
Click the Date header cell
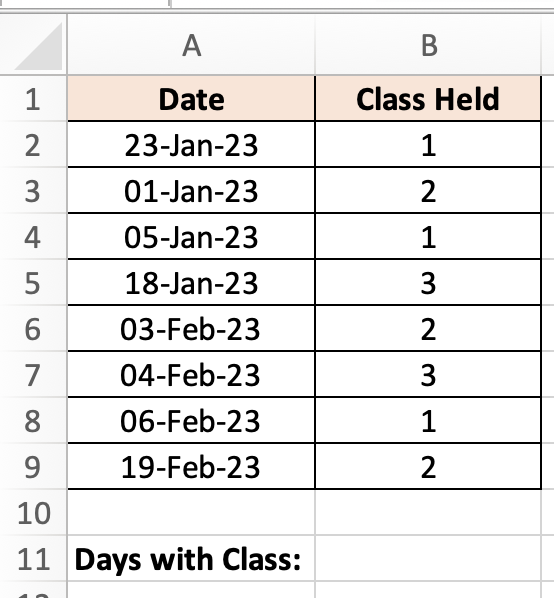click(191, 99)
